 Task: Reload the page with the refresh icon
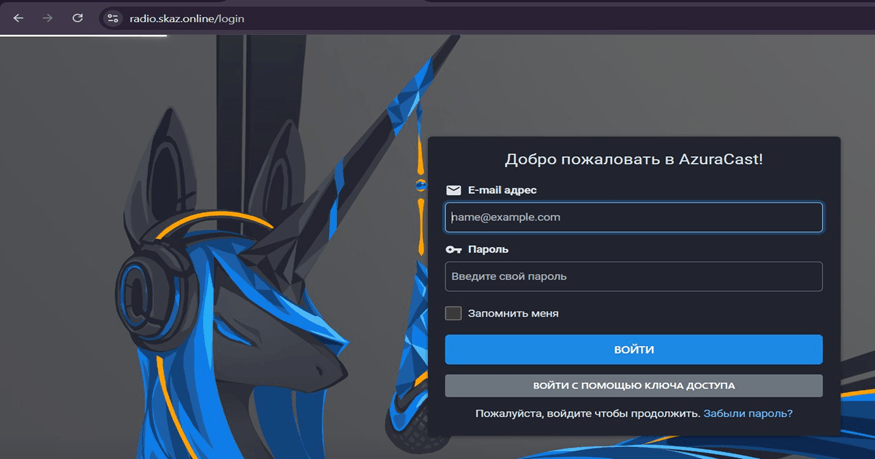(x=78, y=18)
